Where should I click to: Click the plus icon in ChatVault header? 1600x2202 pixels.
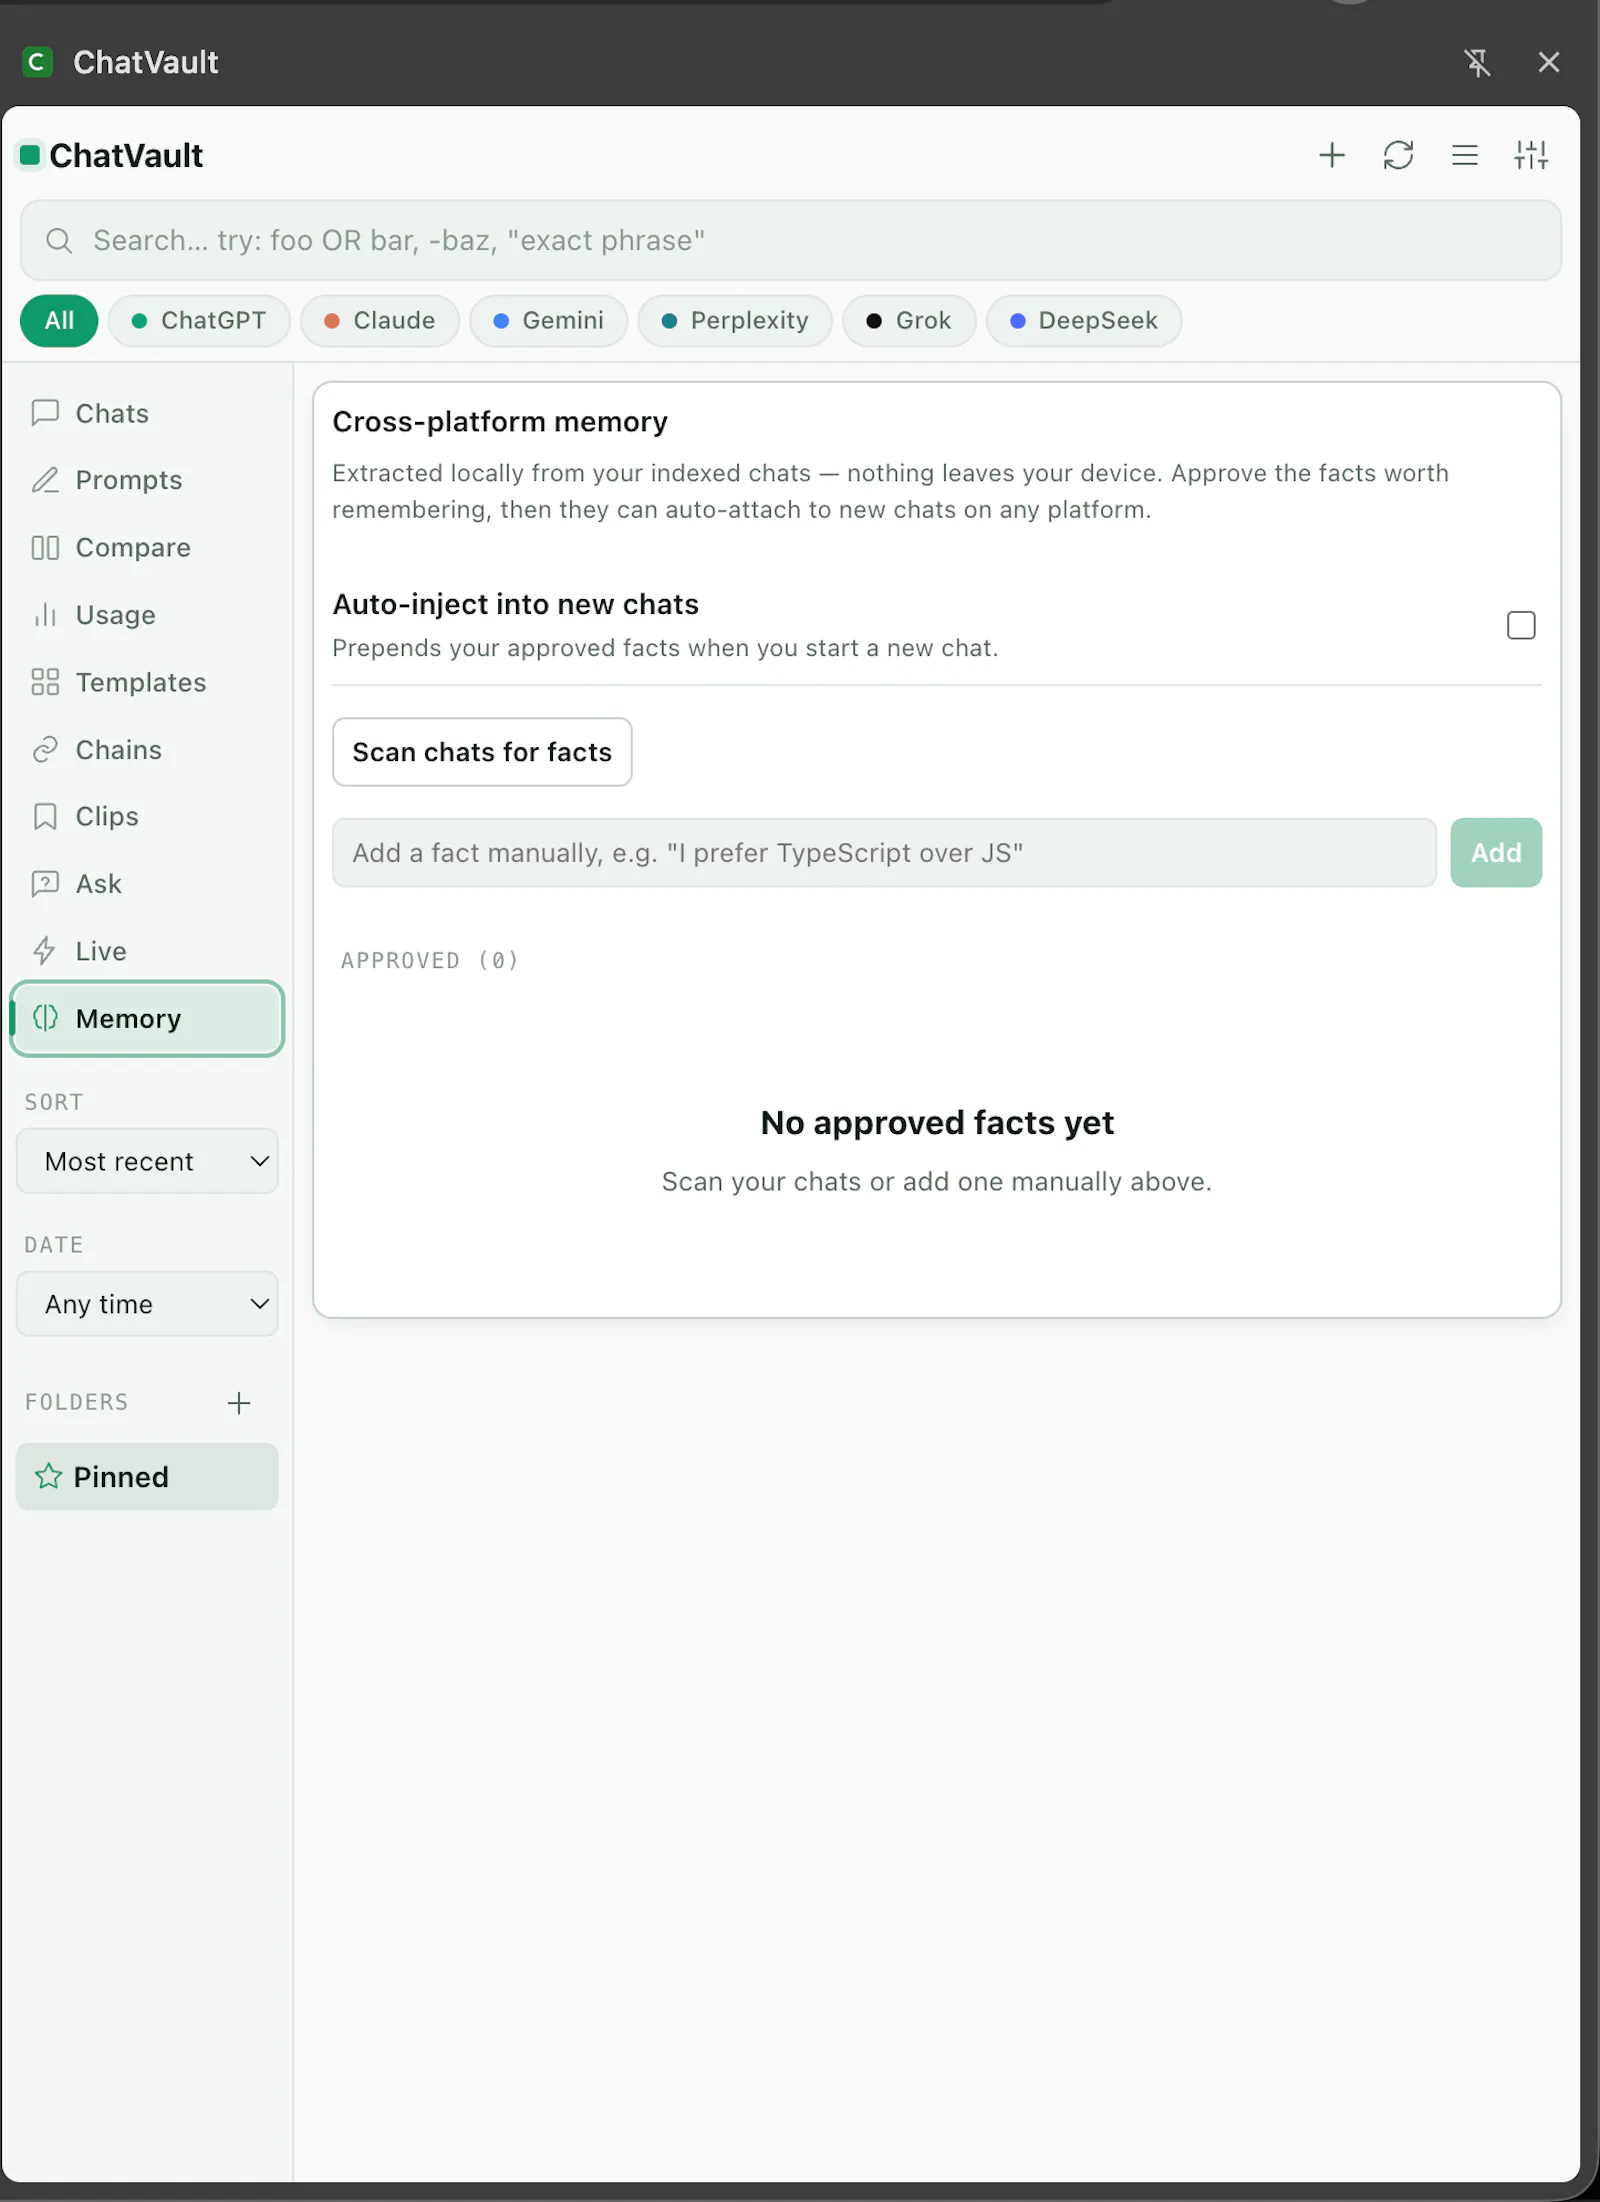pos(1331,155)
